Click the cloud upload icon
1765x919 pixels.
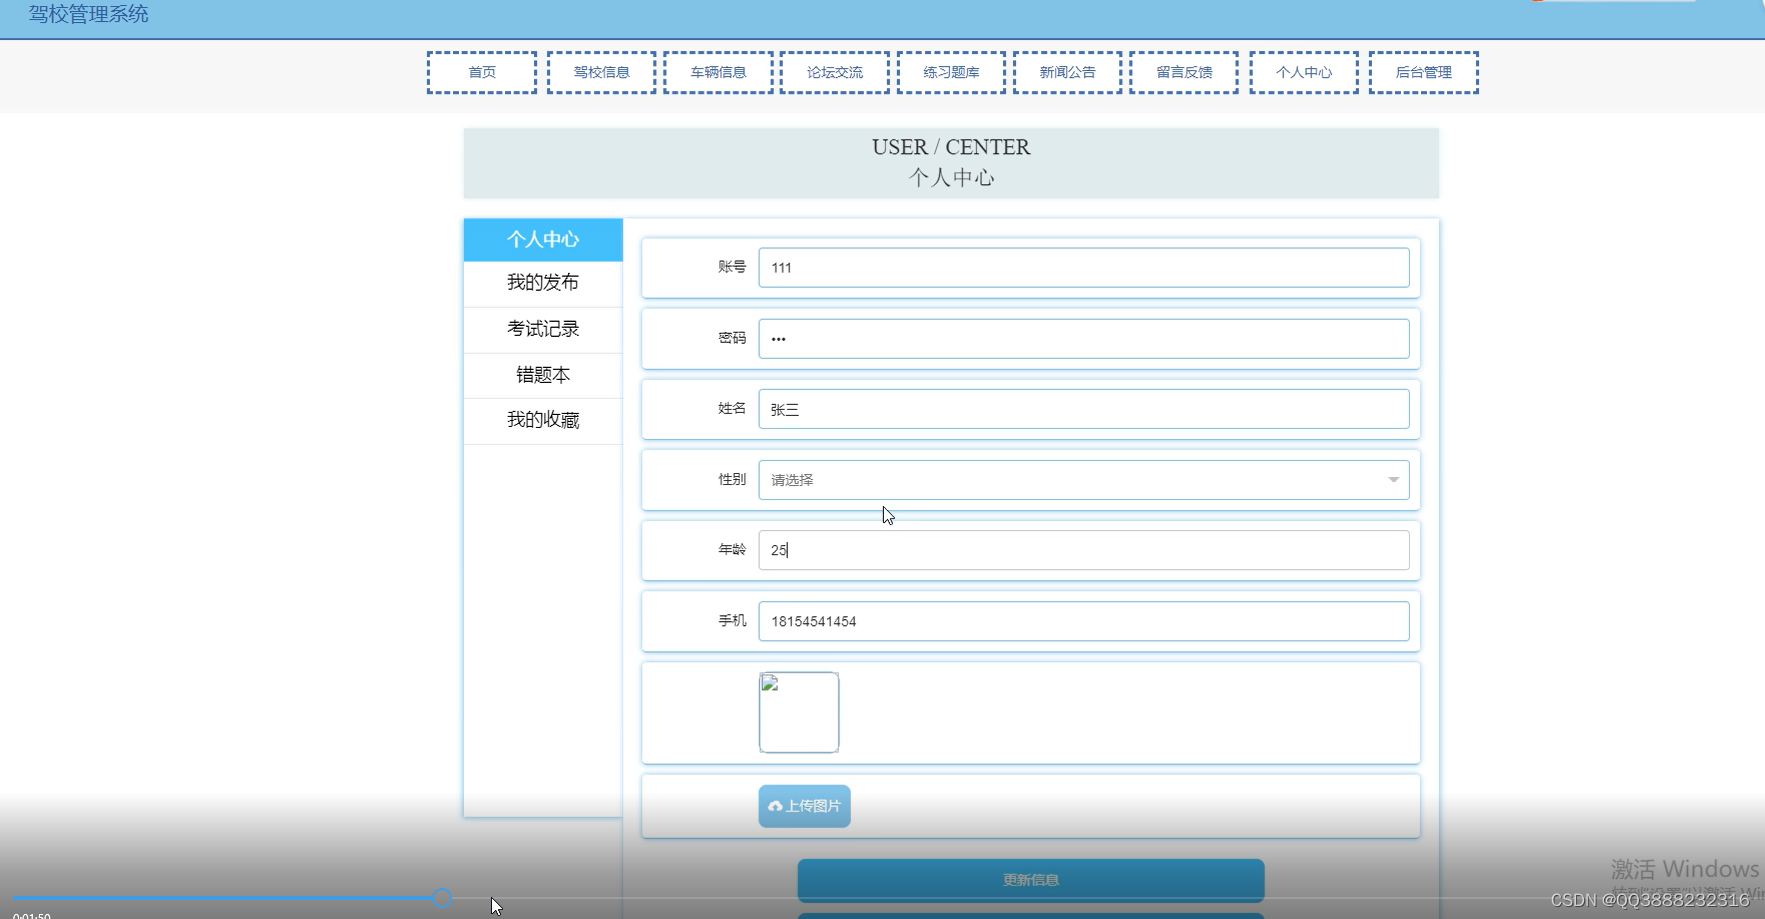click(x=775, y=806)
